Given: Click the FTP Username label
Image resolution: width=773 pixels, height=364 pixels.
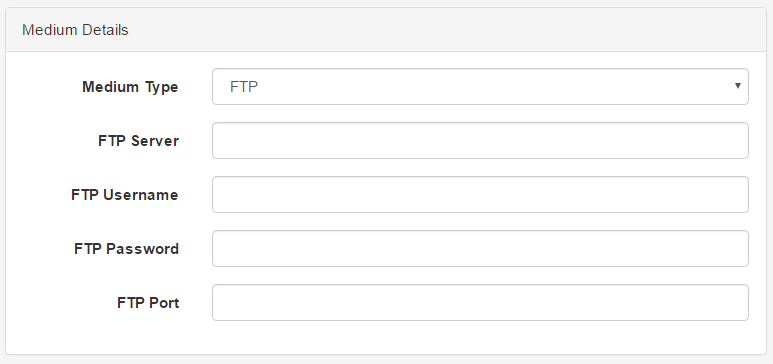Looking at the screenshot, I should (125, 195).
